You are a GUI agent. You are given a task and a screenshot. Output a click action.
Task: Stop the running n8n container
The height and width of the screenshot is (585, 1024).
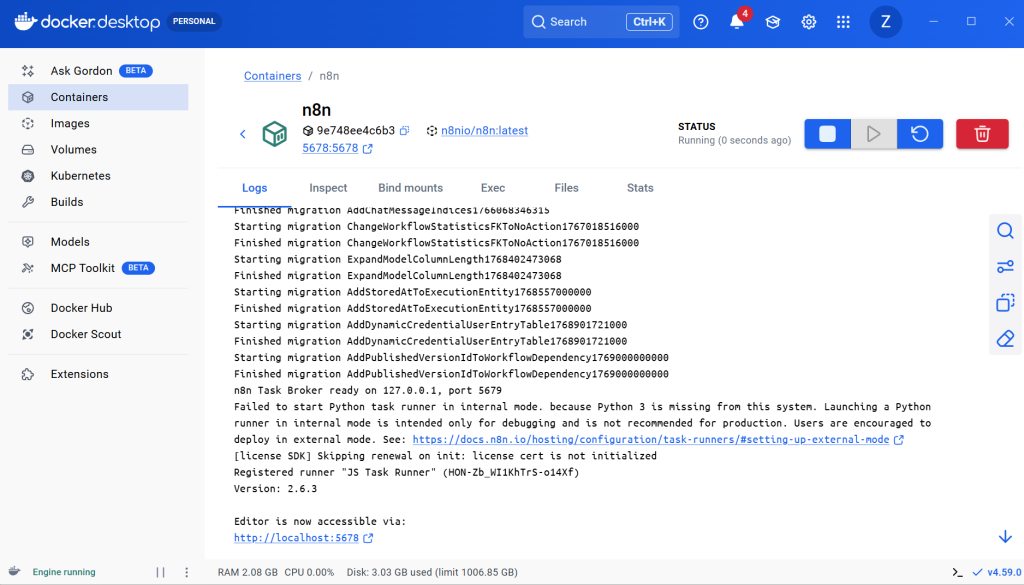(x=827, y=134)
